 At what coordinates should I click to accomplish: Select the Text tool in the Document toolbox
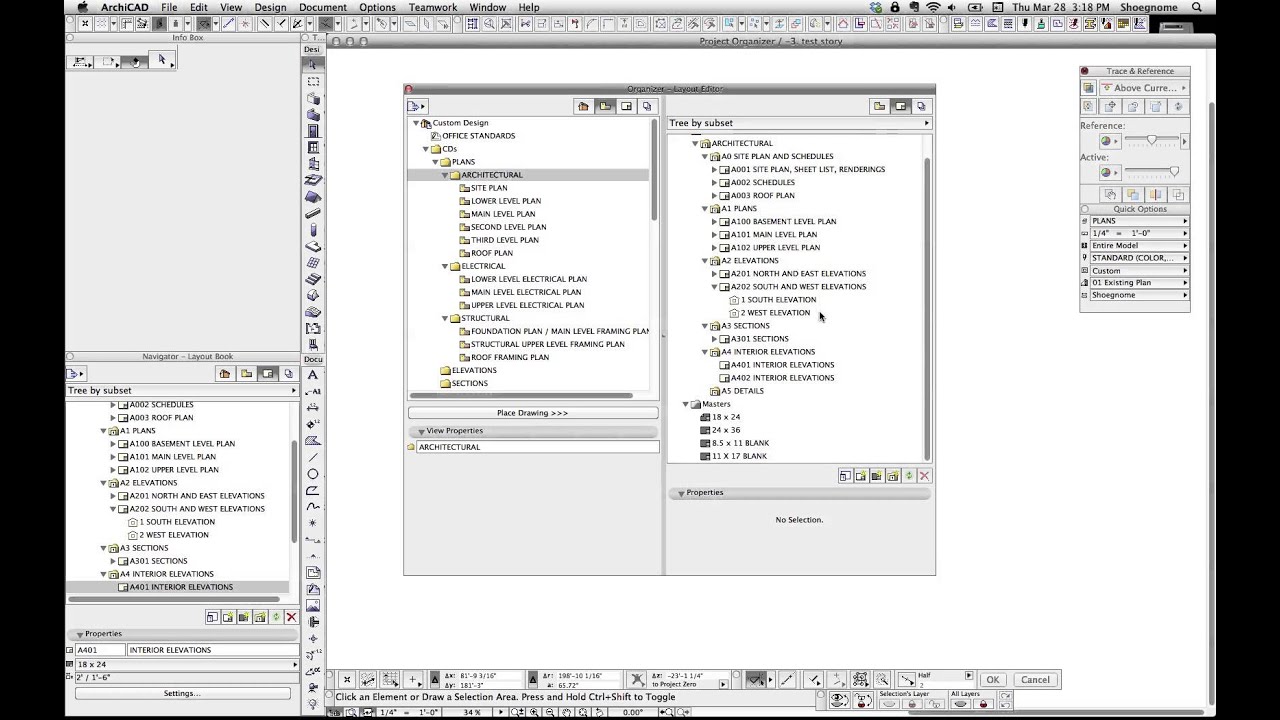(x=313, y=374)
